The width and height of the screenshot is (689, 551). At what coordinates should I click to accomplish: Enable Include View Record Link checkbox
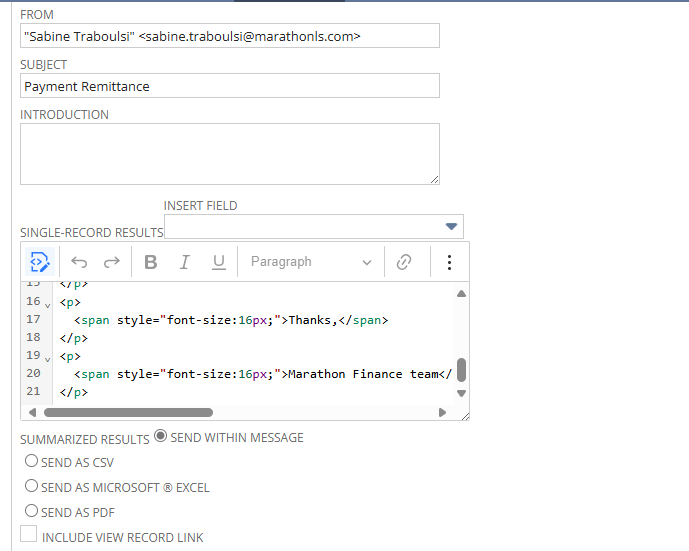tap(29, 536)
